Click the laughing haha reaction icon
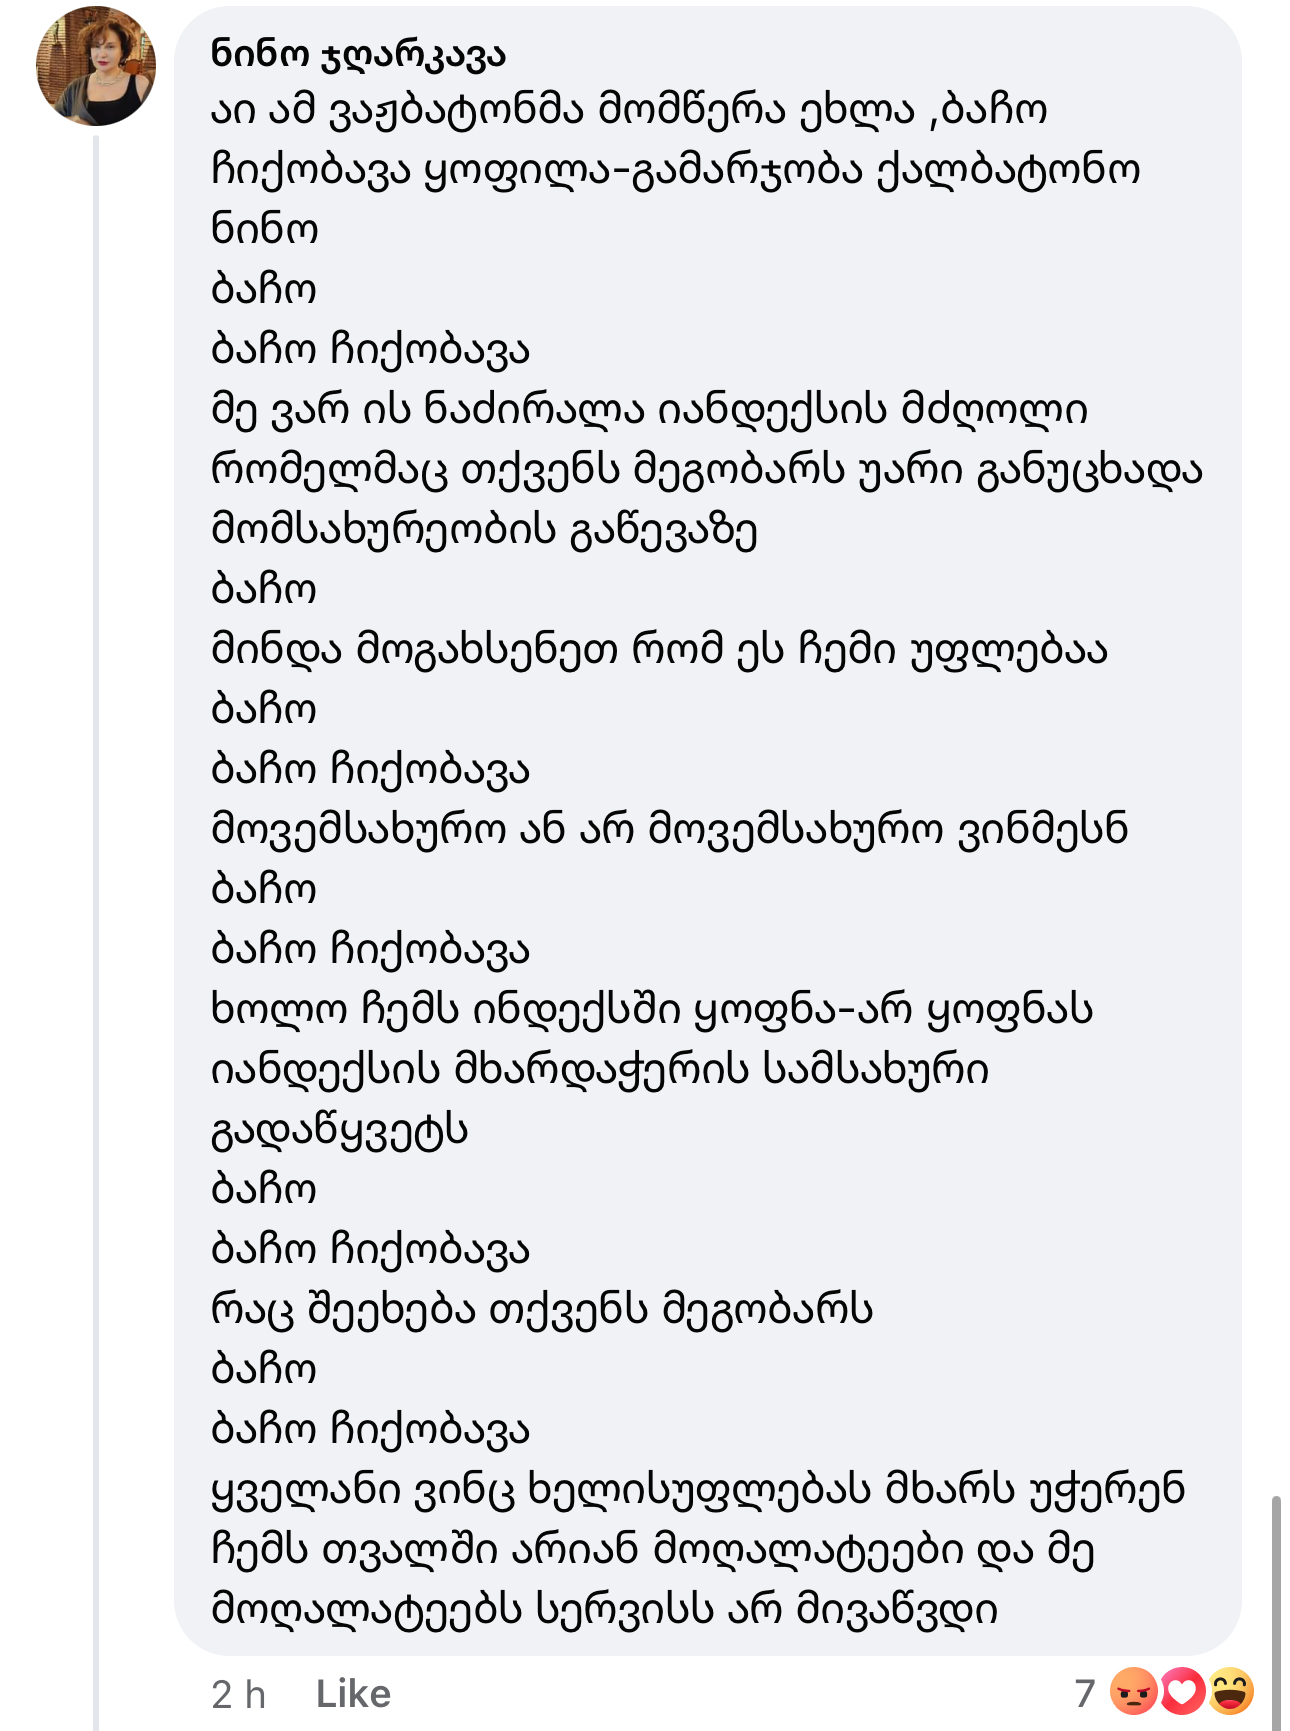This screenshot has width=1290, height=1731. click(1230, 1692)
